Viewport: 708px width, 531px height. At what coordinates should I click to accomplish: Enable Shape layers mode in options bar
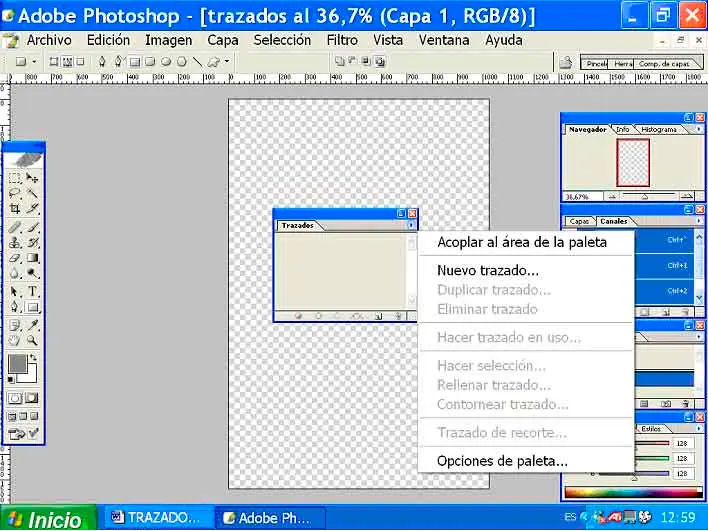[54, 62]
